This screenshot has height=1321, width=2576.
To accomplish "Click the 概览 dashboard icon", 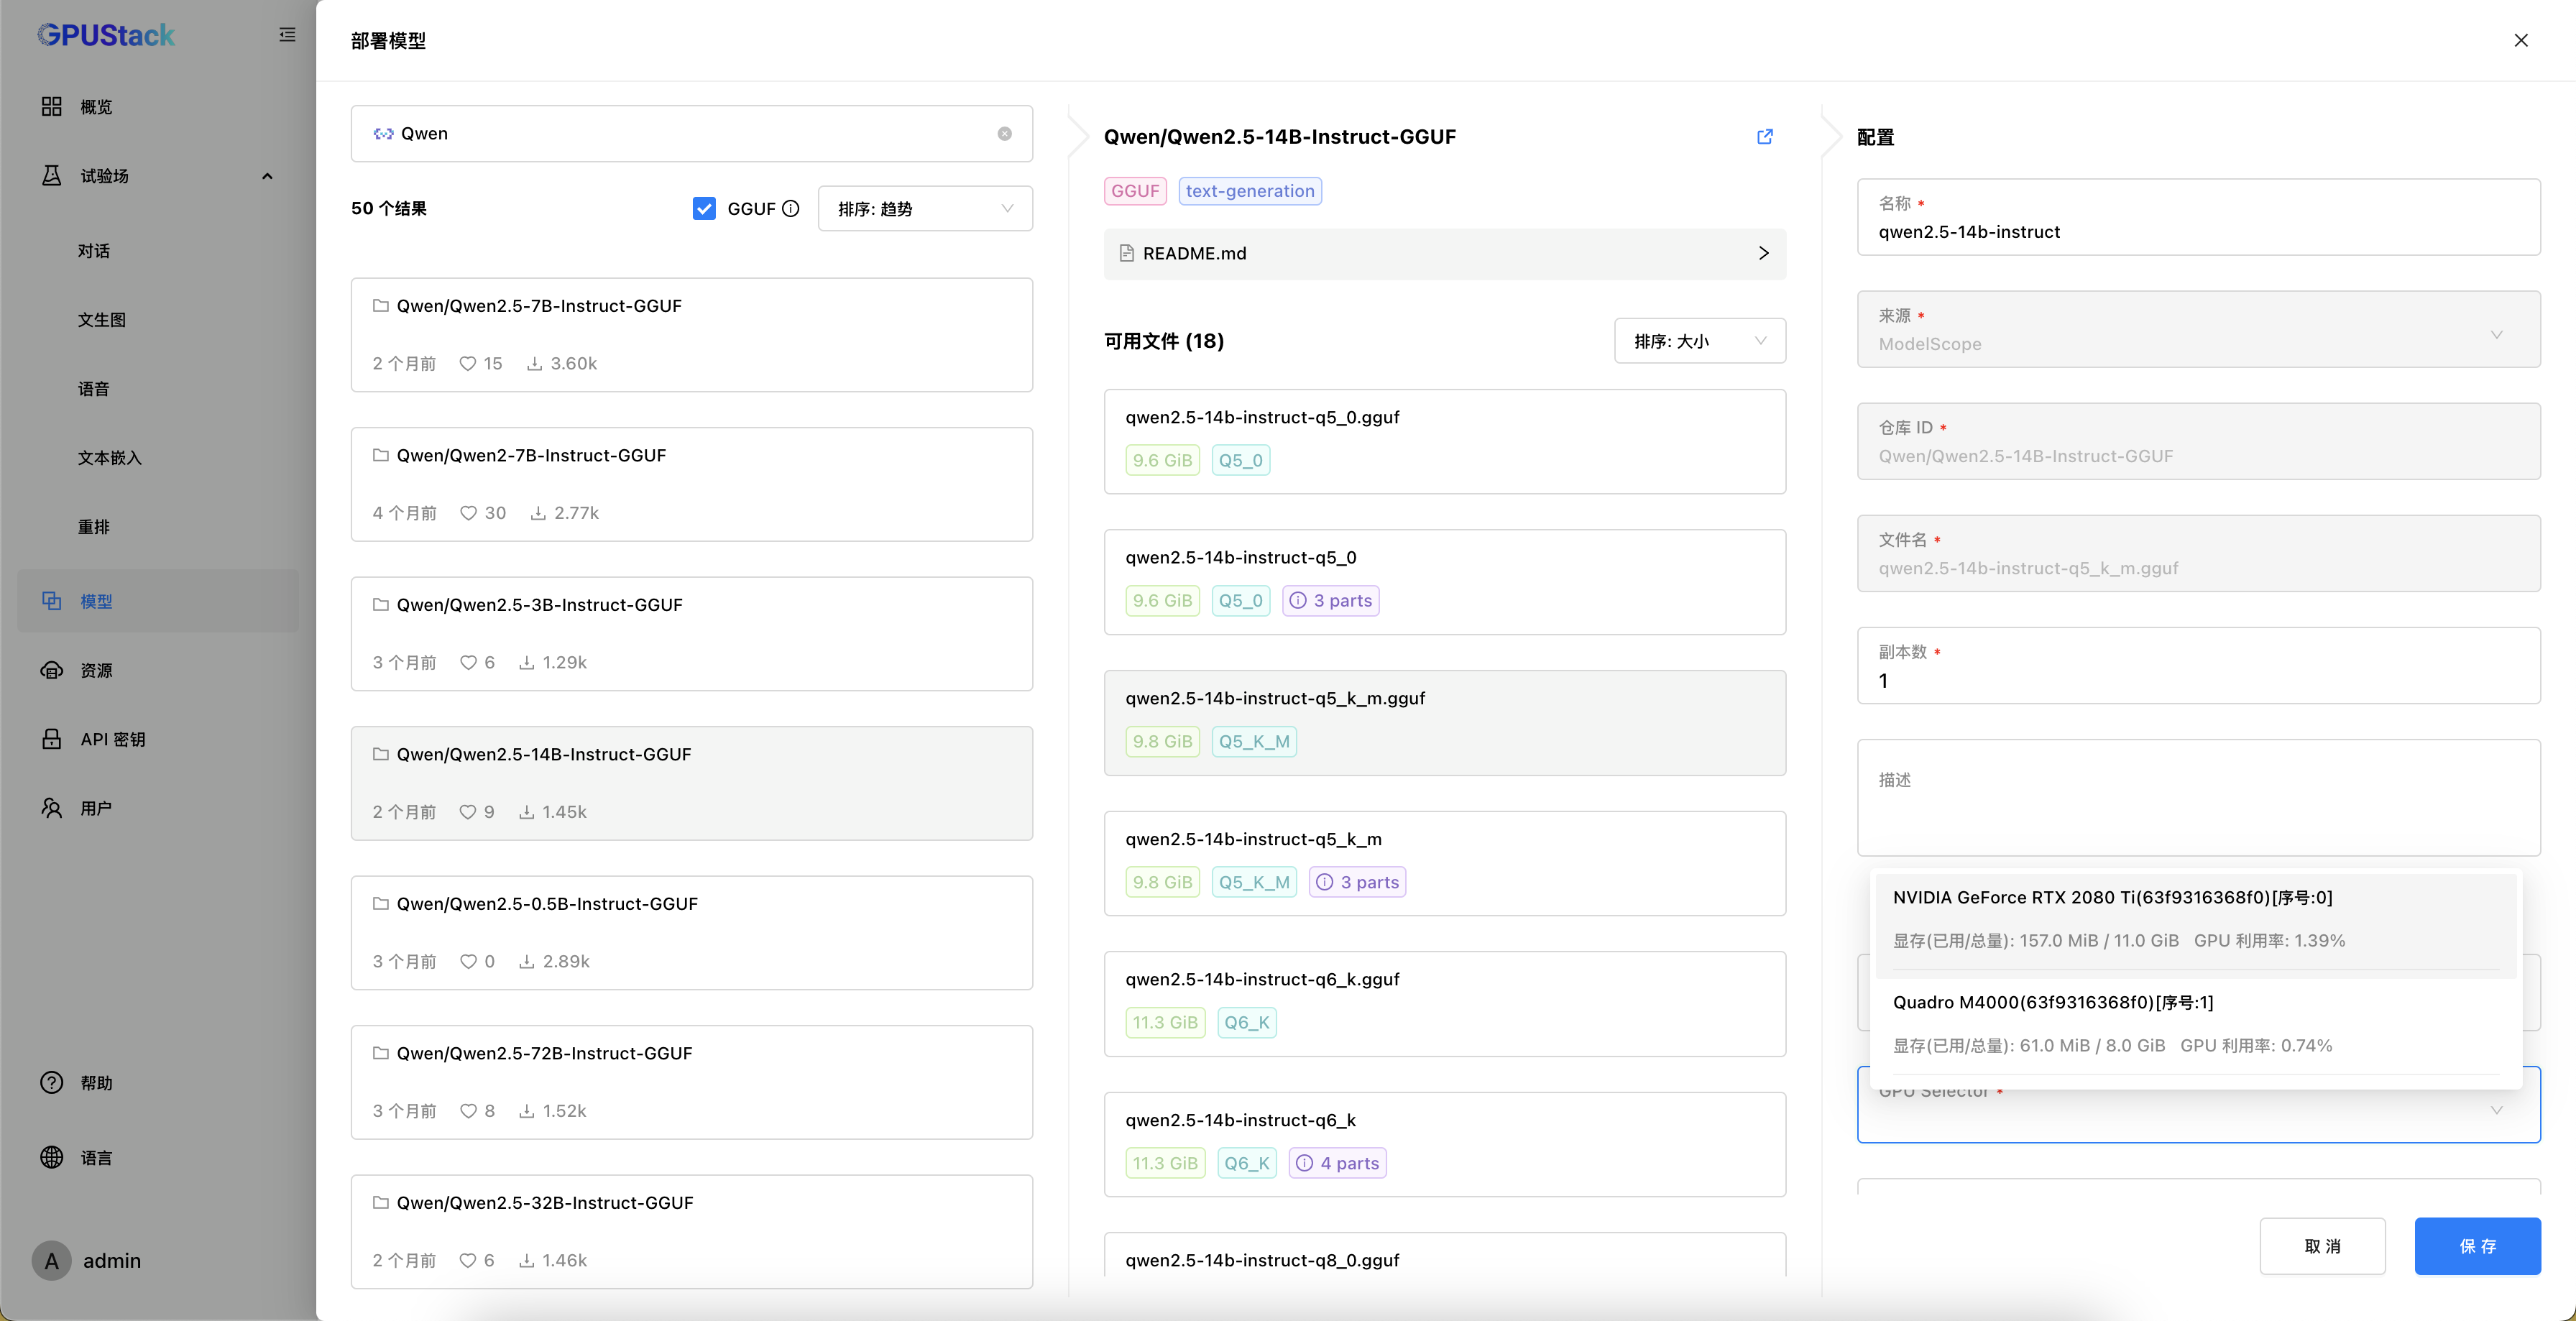I will pyautogui.click(x=52, y=107).
